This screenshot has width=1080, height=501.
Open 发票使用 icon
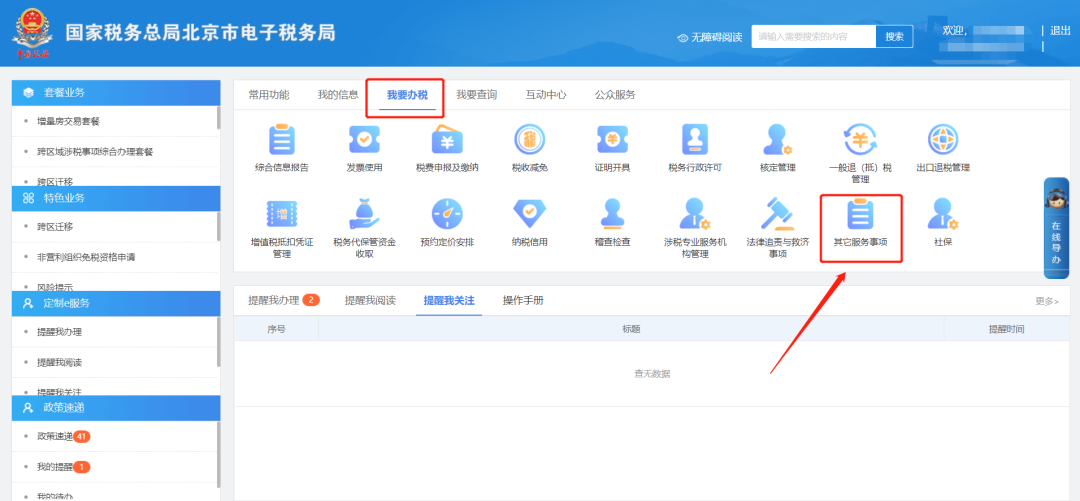[364, 140]
